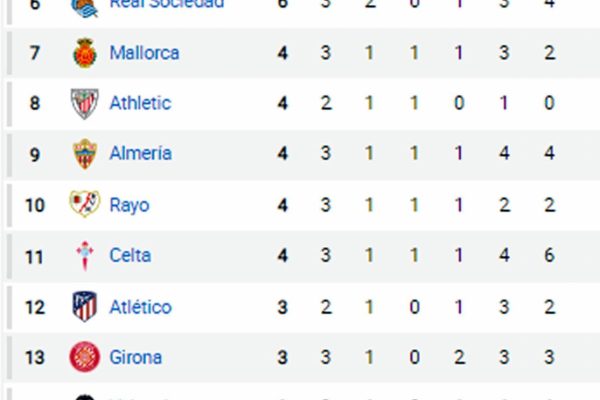Open the Athletic team link
Viewport: 600px width, 400px height.
pos(140,103)
